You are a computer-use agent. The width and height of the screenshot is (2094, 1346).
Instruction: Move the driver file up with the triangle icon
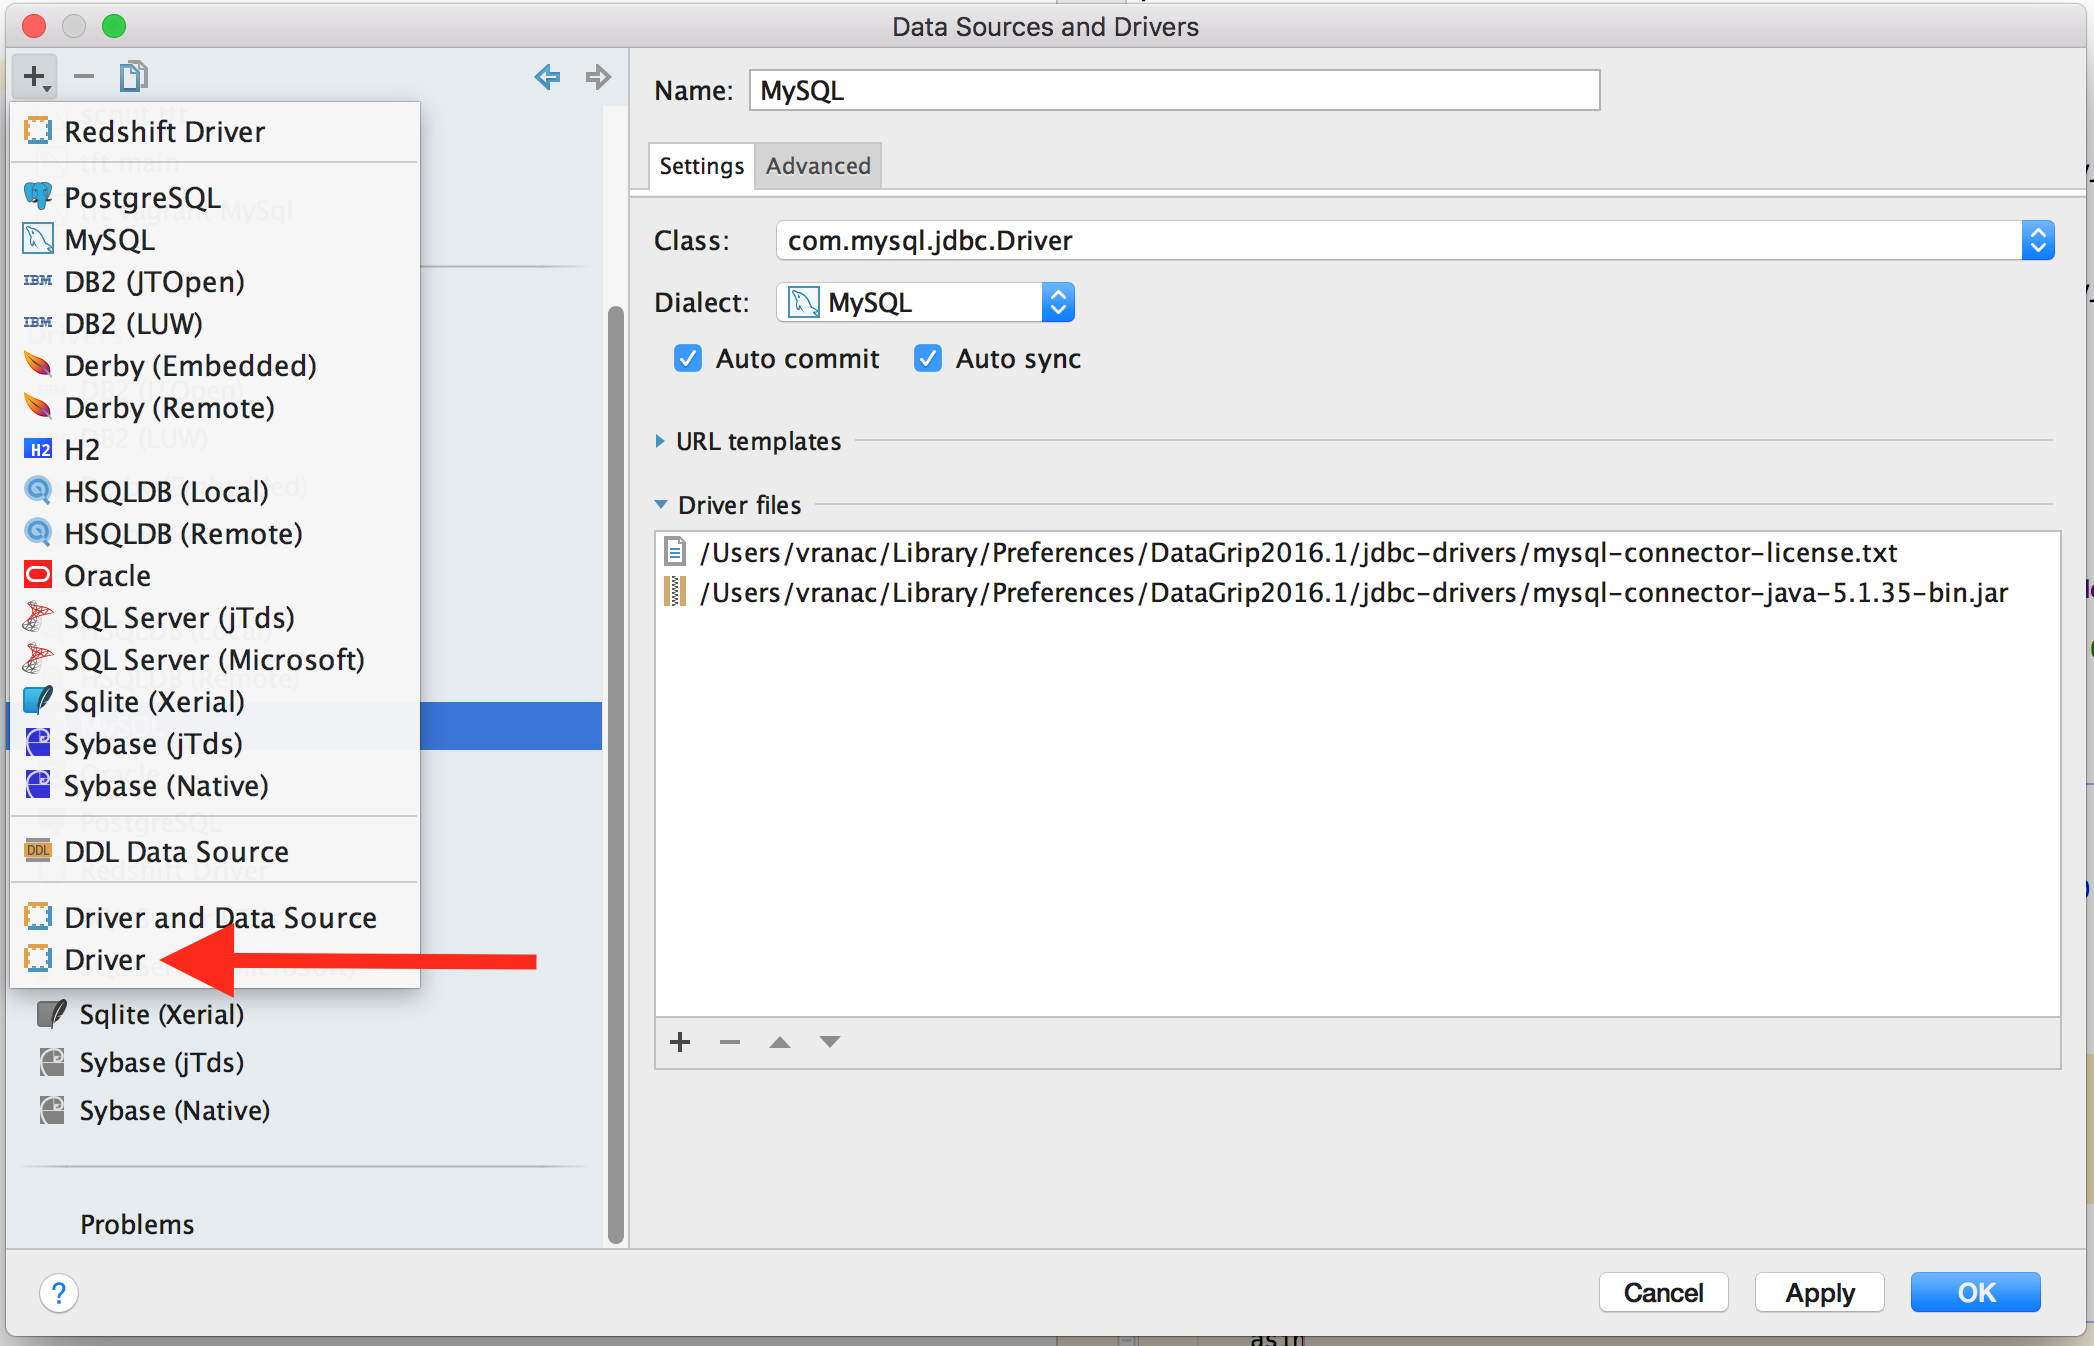(780, 1042)
